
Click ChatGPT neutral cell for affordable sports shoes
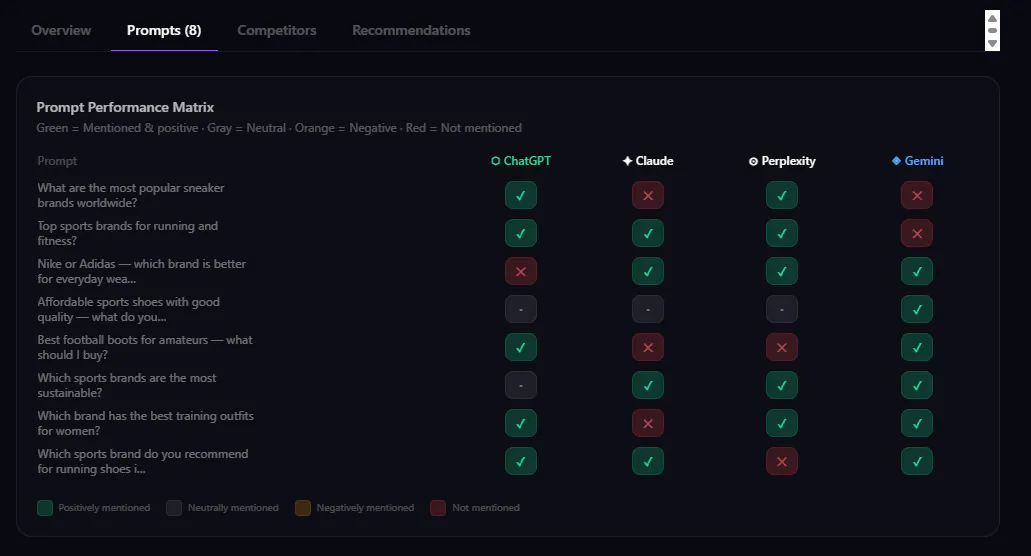[521, 310]
